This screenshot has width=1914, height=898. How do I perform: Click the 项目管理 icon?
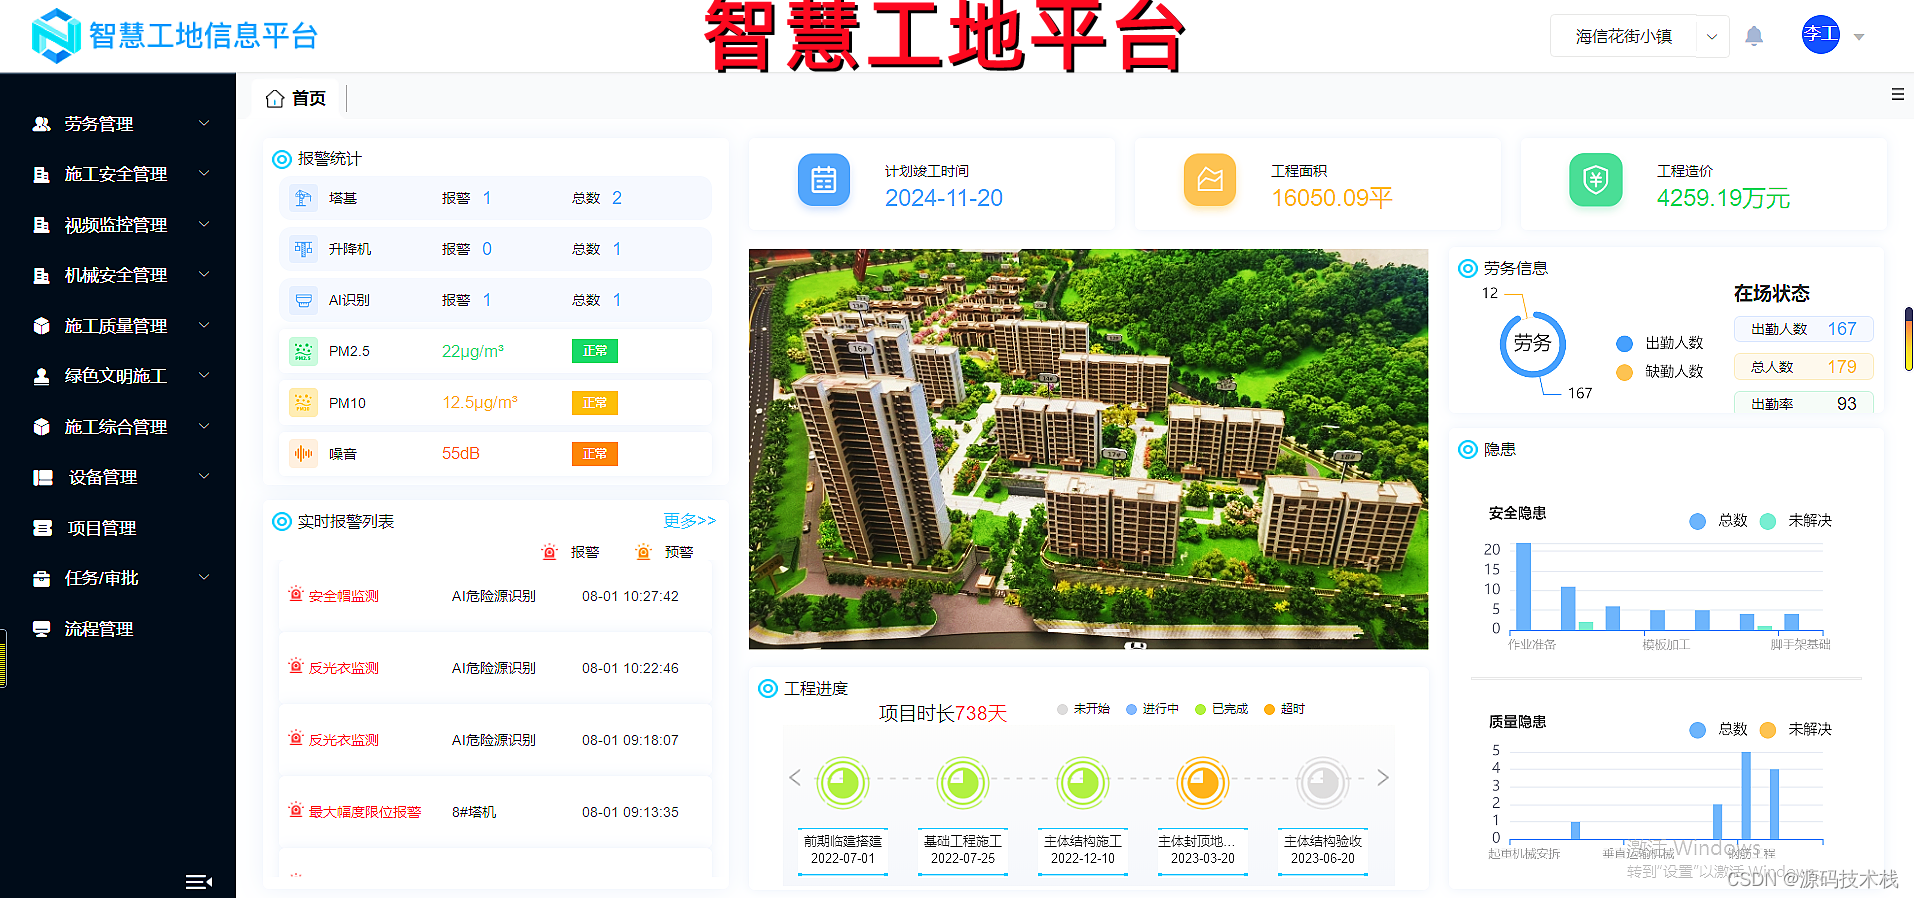(x=43, y=528)
